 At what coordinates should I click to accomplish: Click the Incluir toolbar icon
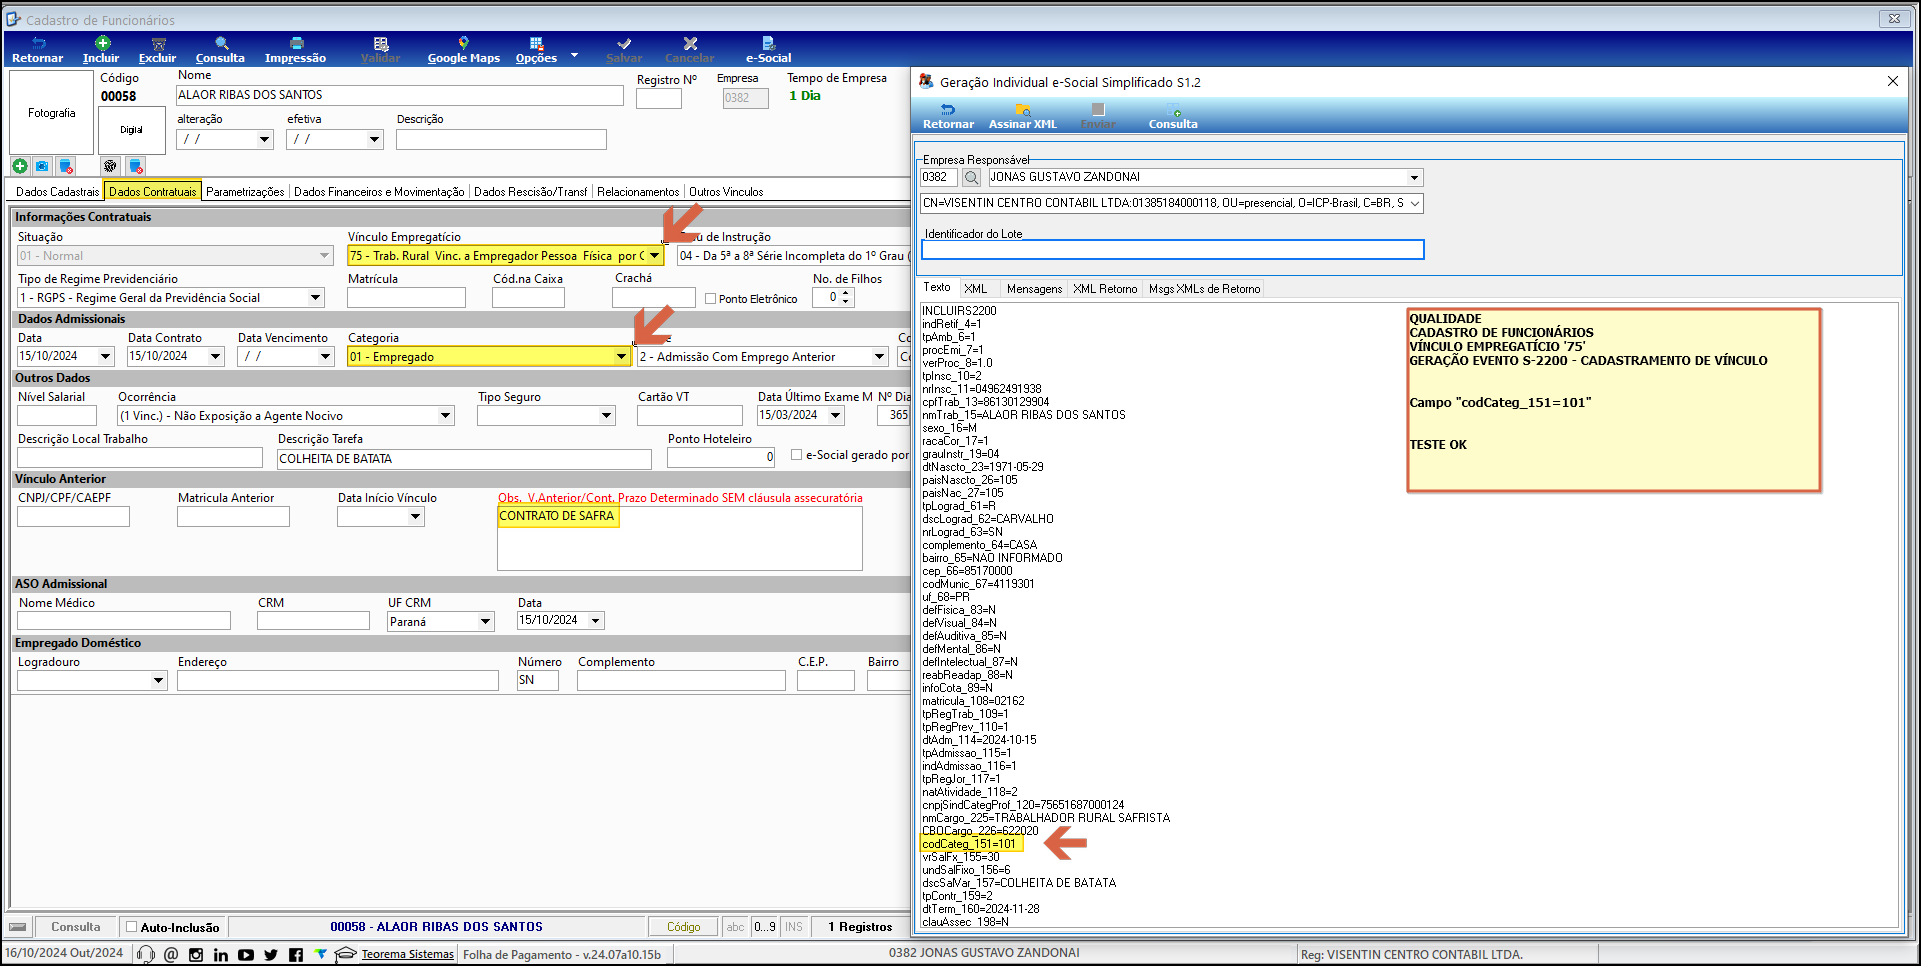(x=101, y=50)
